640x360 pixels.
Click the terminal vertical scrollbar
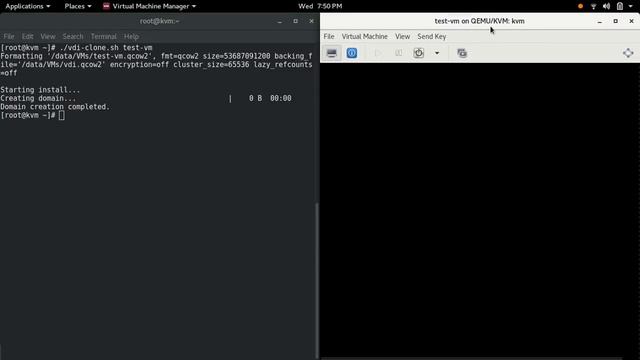(317, 281)
